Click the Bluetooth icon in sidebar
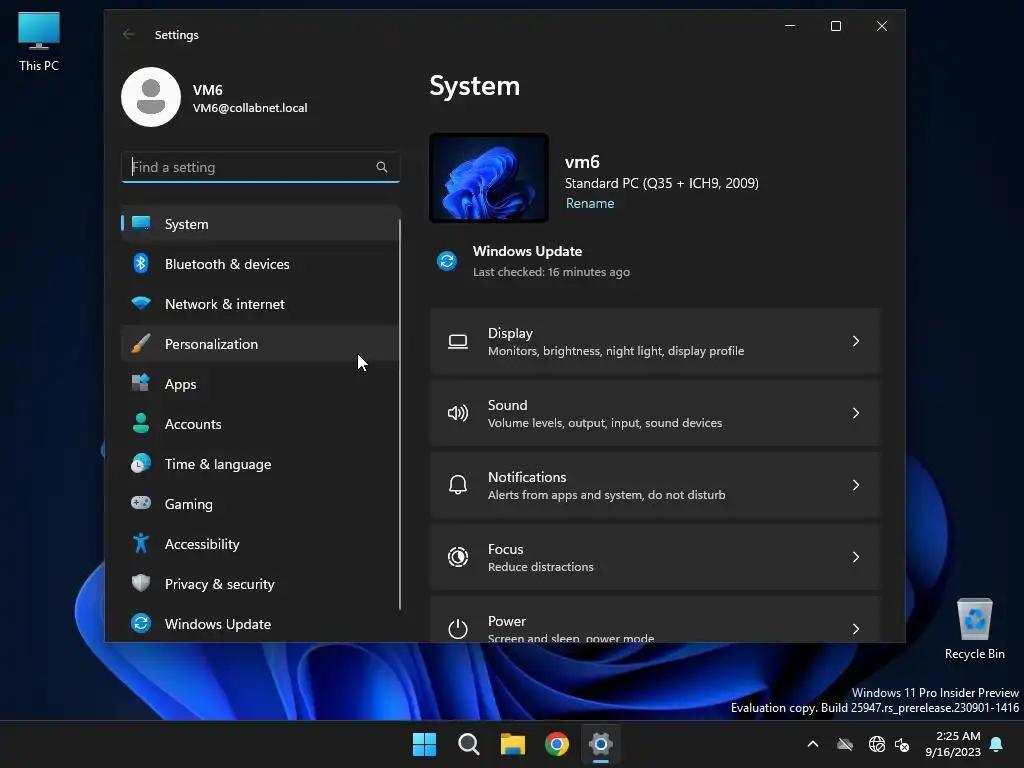1024x768 pixels. tap(141, 263)
